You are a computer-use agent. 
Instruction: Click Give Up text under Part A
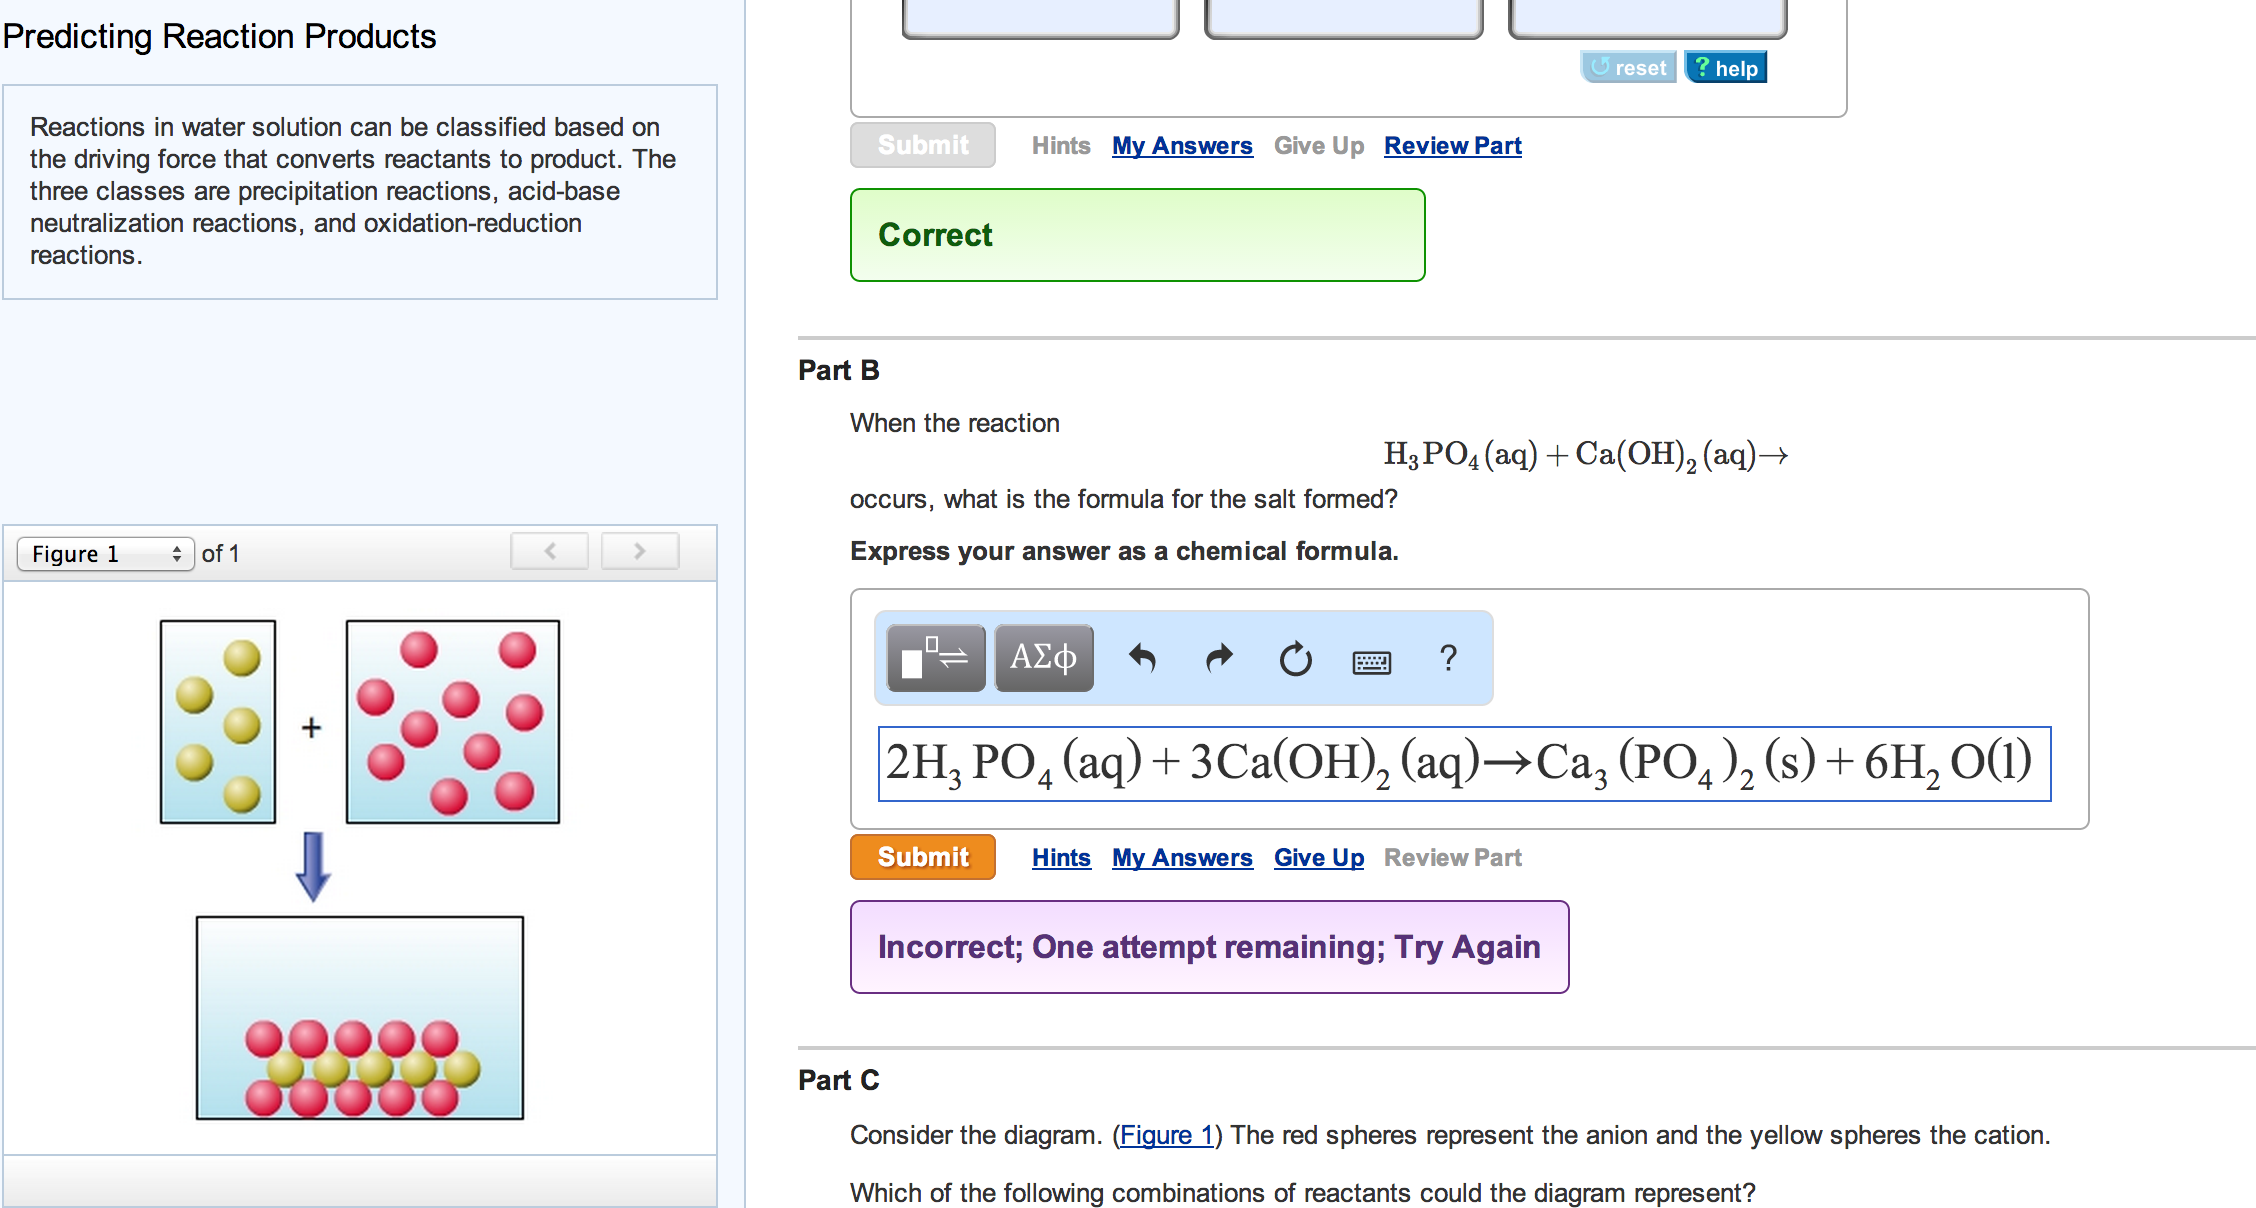tap(1319, 145)
